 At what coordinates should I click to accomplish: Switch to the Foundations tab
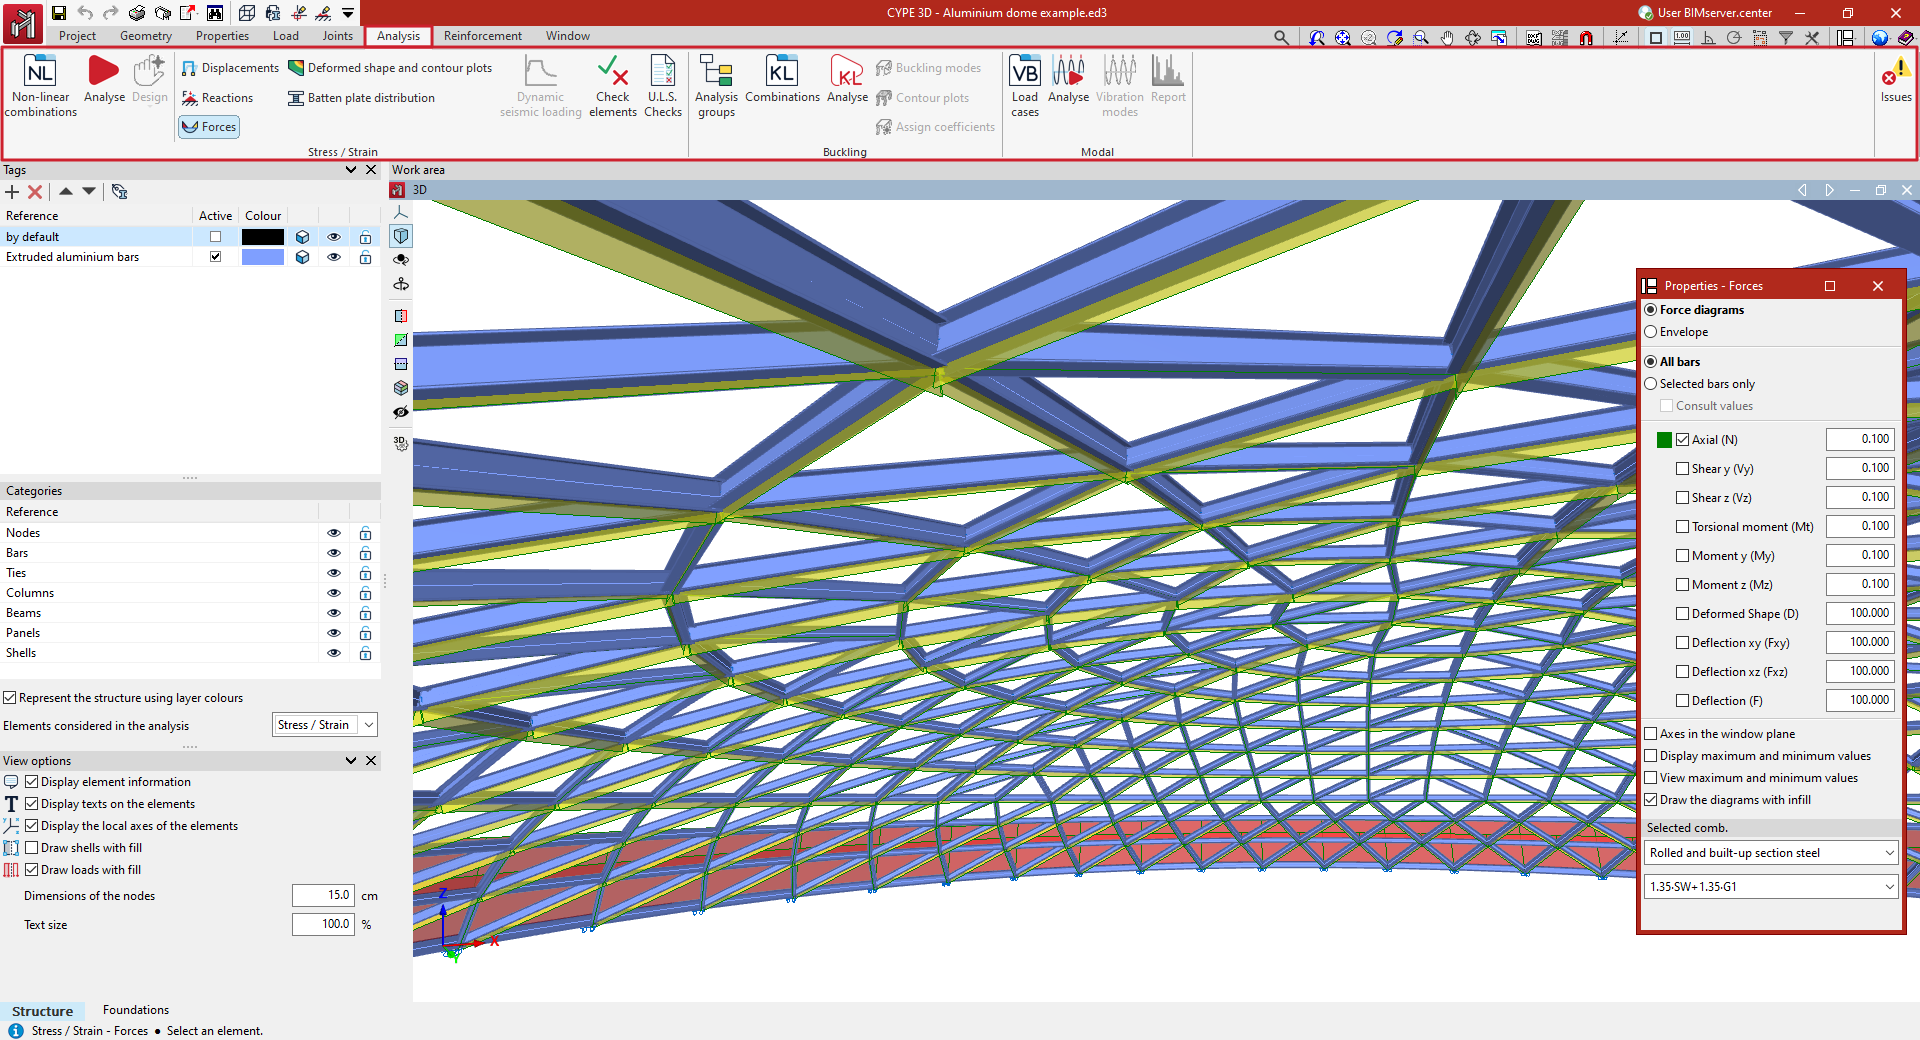point(136,1010)
